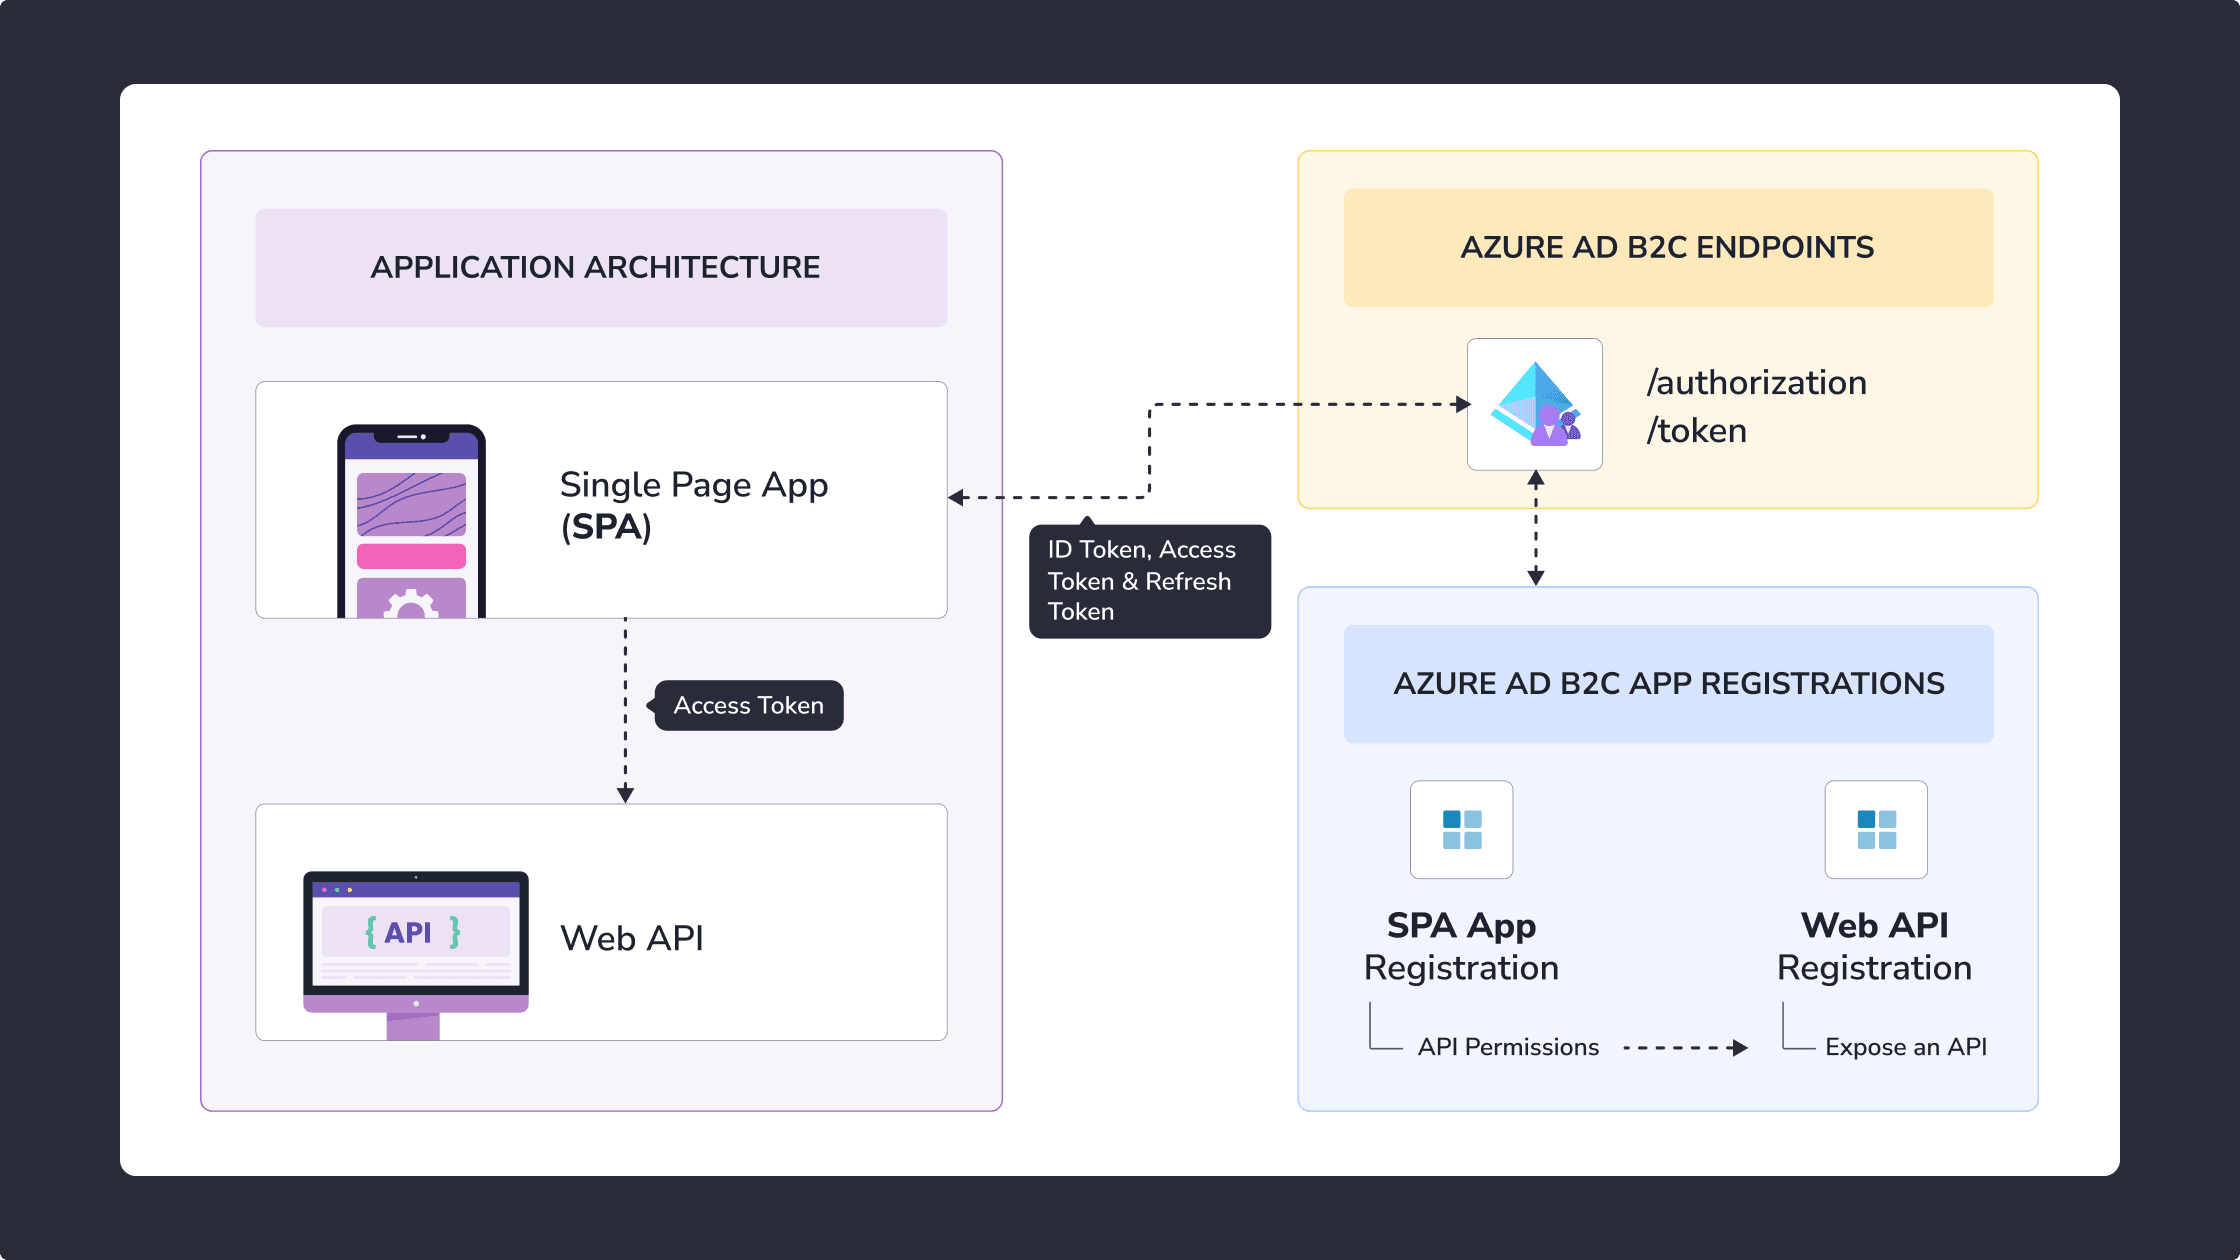The width and height of the screenshot is (2240, 1260).
Task: Click the Web API Registration grid icon
Action: pyautogui.click(x=1876, y=830)
